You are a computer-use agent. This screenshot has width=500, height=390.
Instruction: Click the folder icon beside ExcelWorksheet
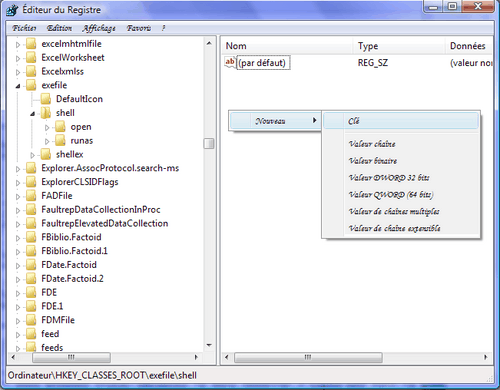coord(31,58)
